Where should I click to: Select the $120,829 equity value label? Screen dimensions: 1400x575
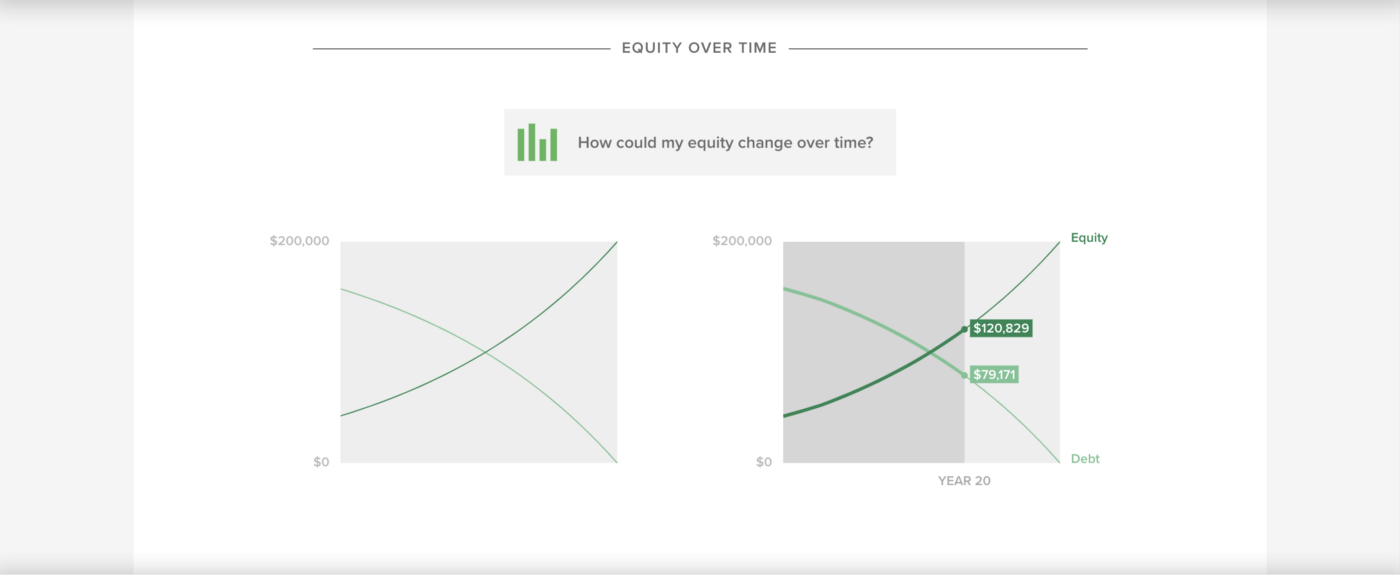click(1001, 328)
